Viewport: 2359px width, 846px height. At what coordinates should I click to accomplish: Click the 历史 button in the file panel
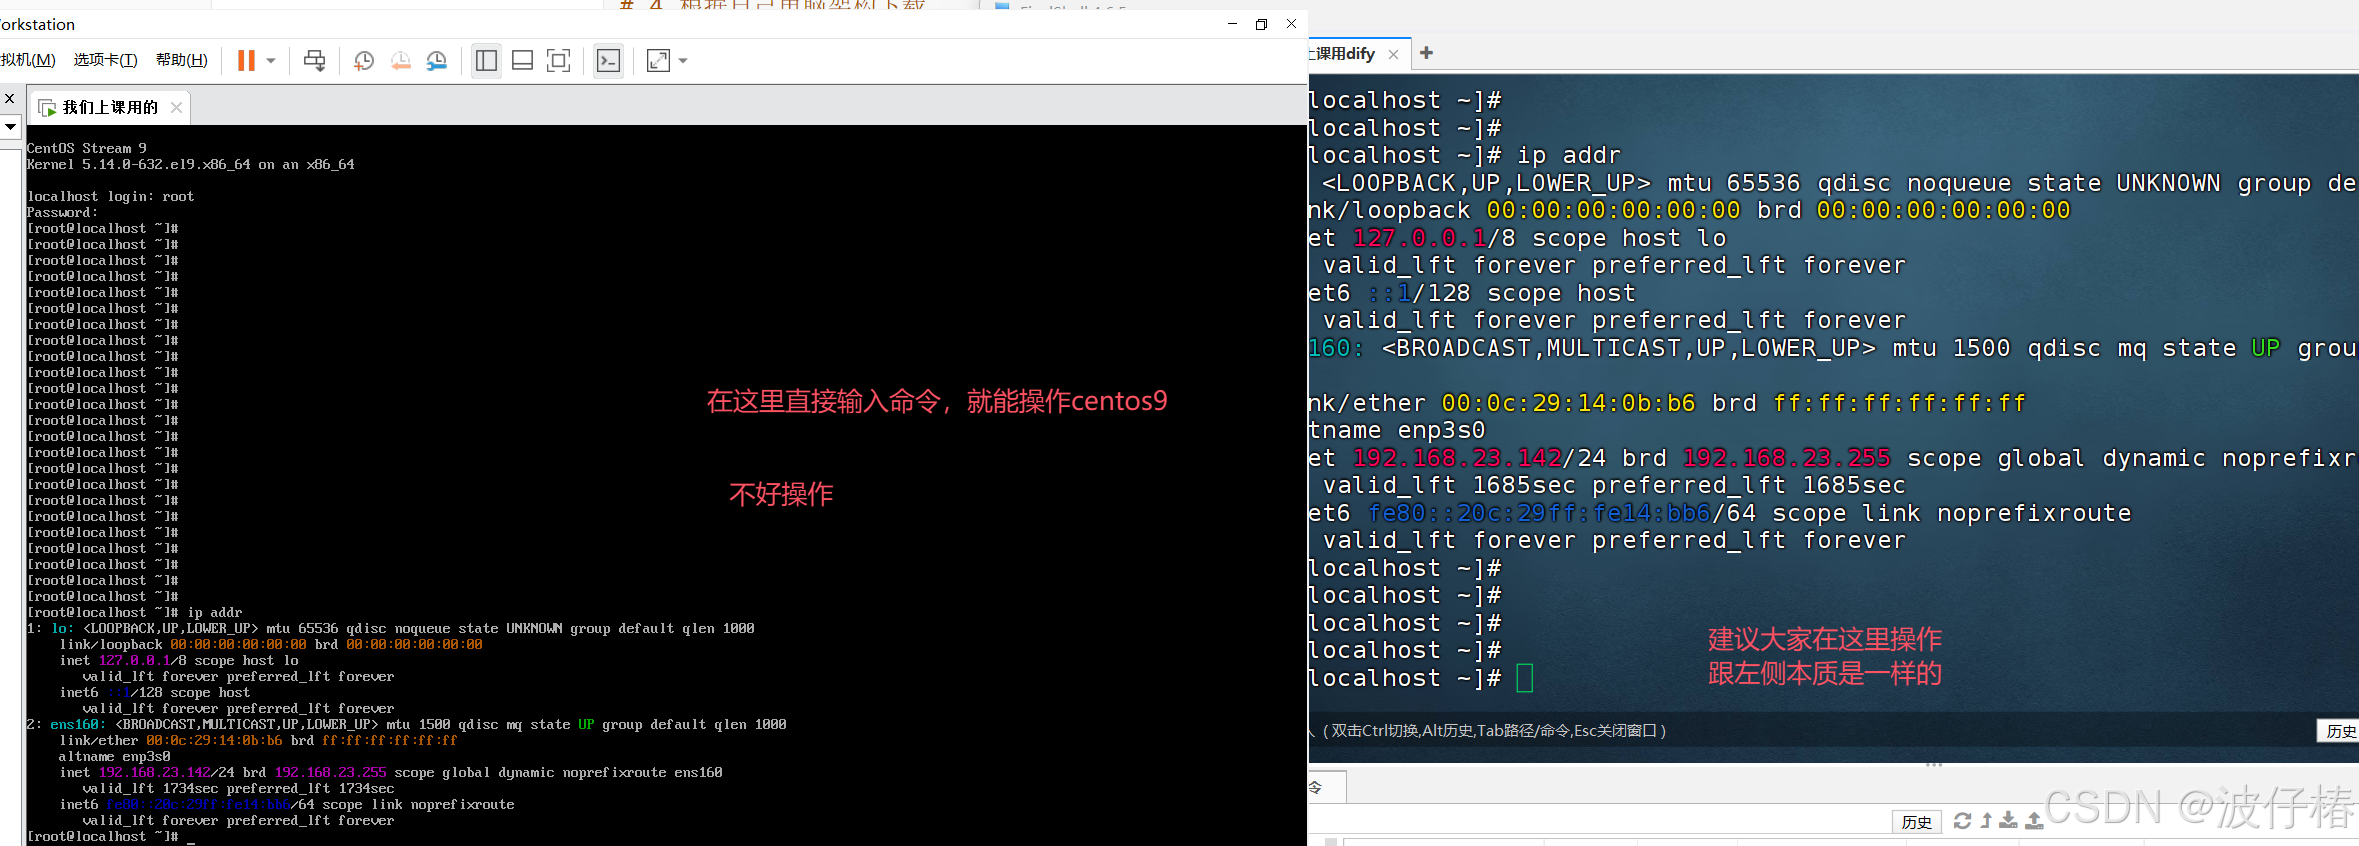tap(1916, 822)
